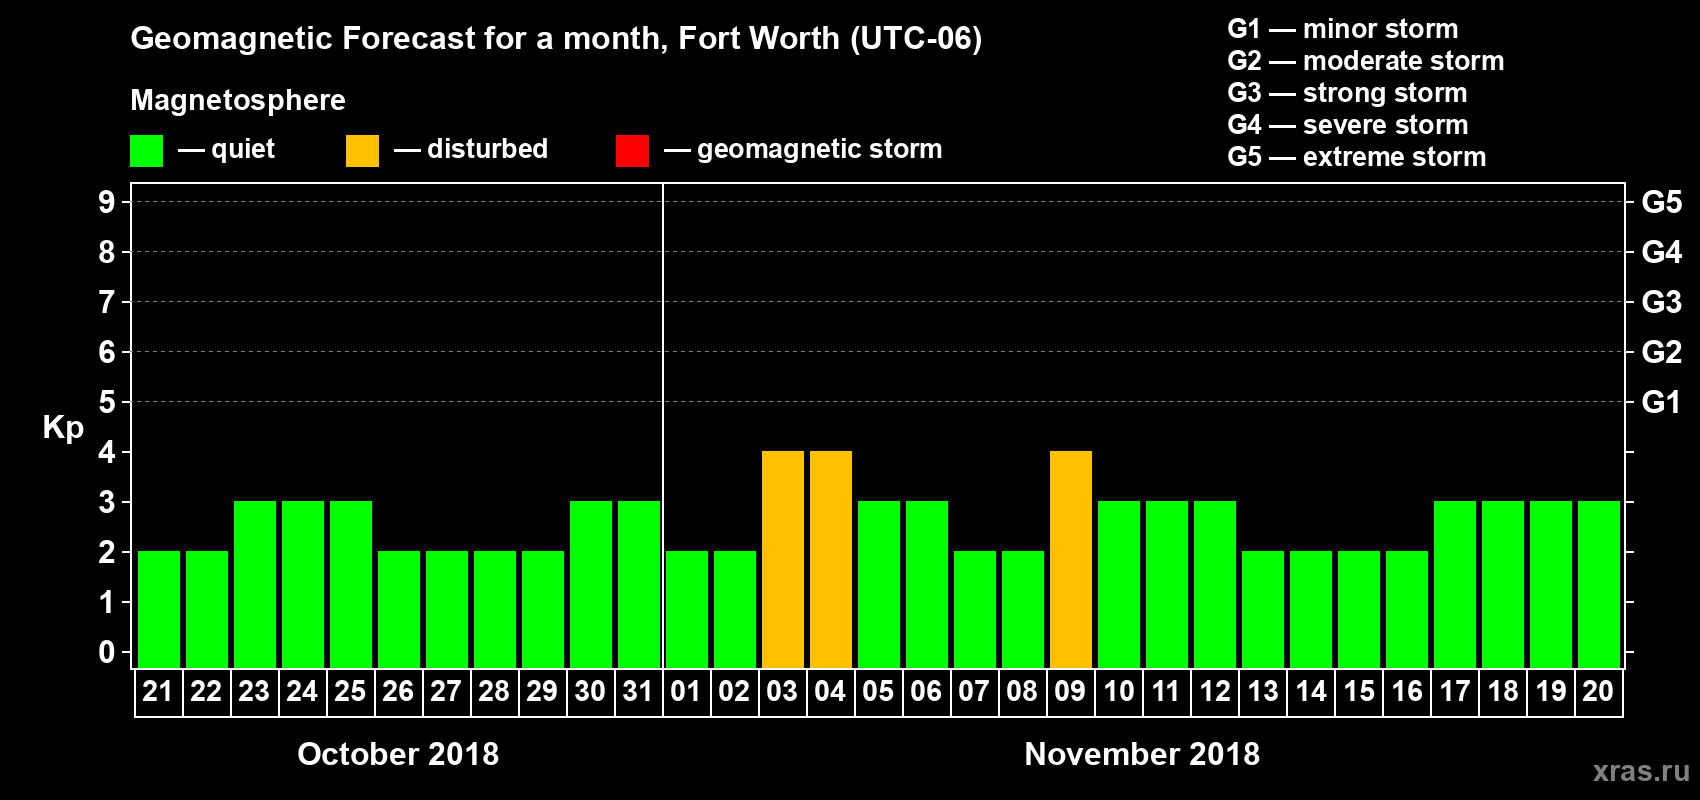This screenshot has height=800, width=1700.
Task: Click the green bar for November 14
Action: [1311, 609]
